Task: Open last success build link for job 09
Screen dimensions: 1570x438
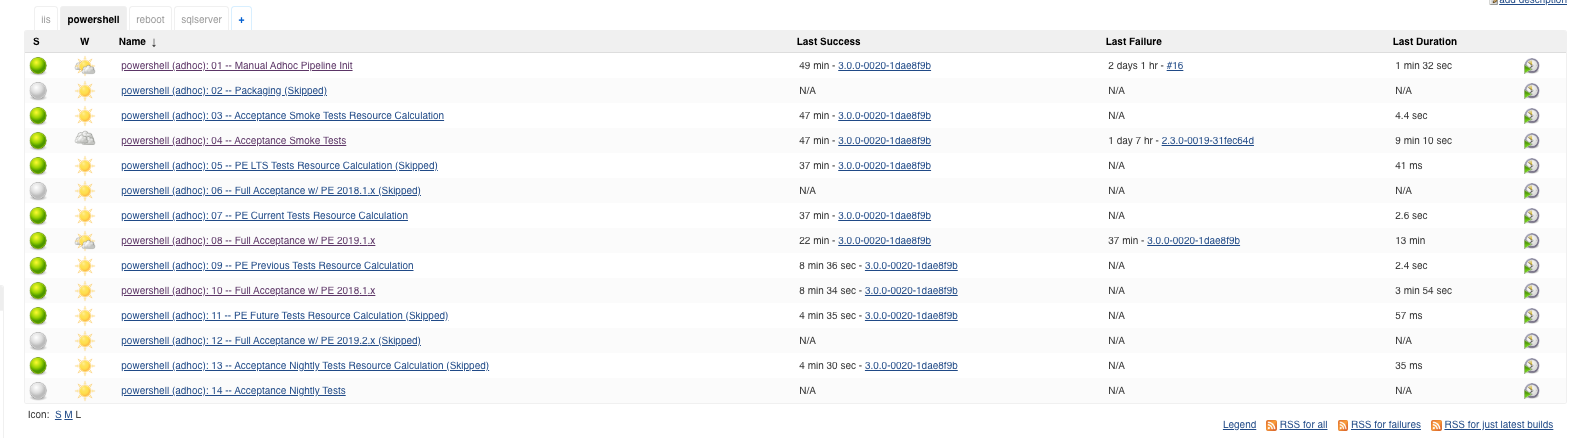Action: 911,266
